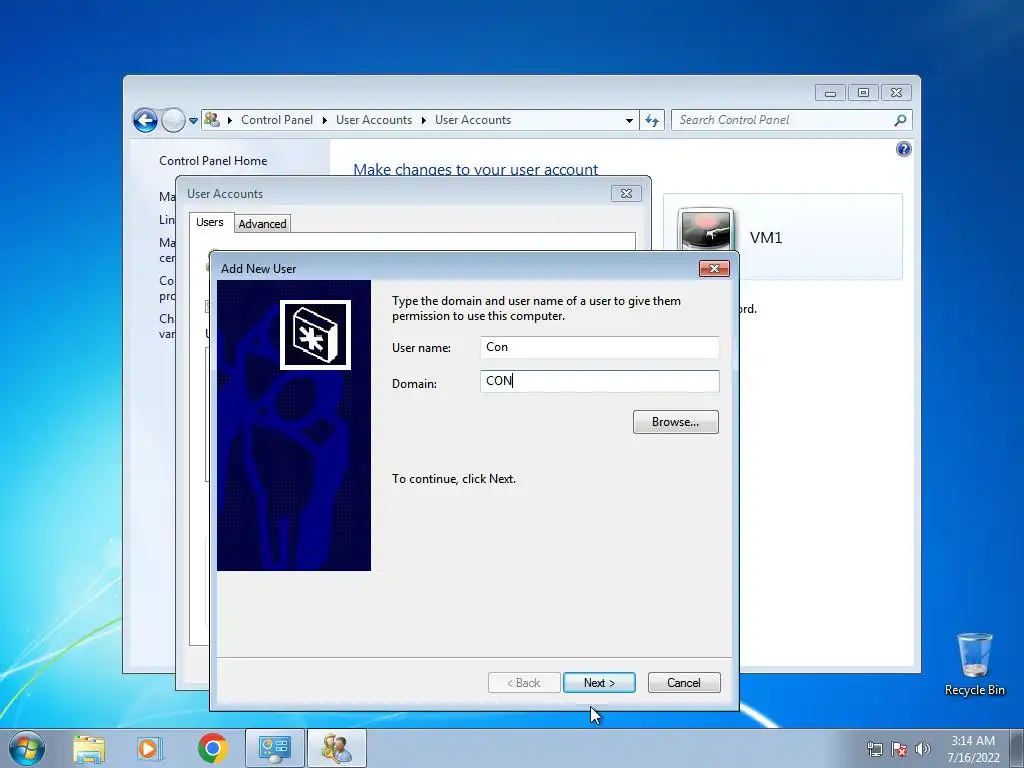Open Control Panel Home link

[213, 161]
